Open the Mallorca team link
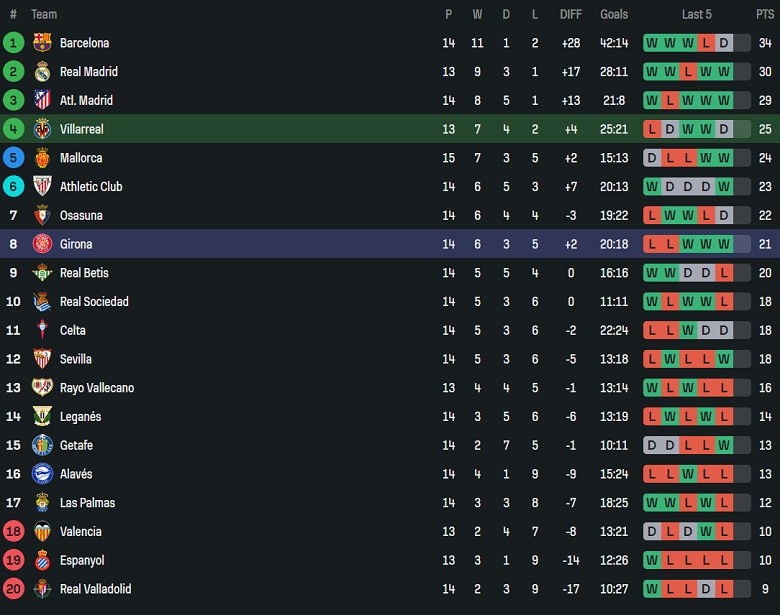The image size is (780, 615). (x=81, y=158)
